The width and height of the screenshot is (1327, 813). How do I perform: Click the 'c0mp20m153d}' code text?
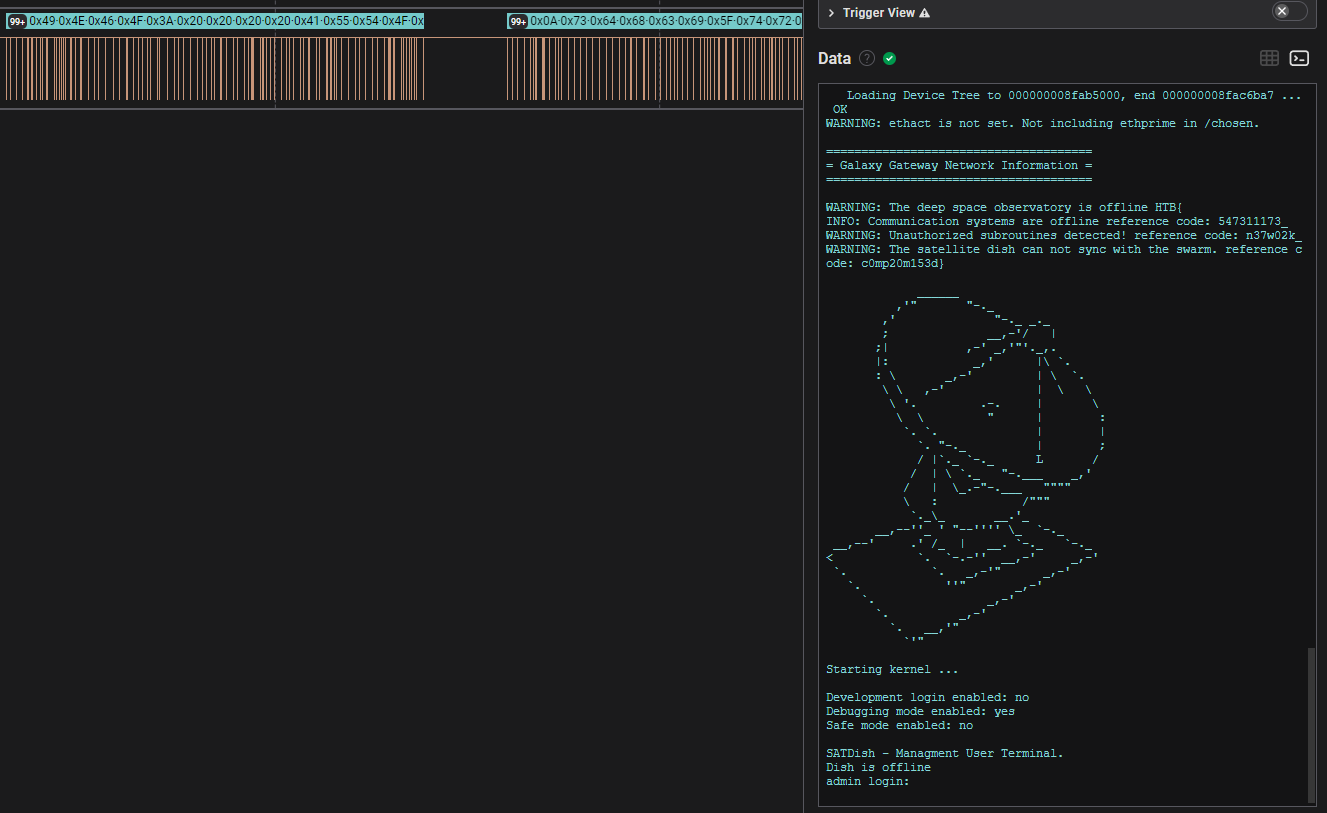[x=903, y=263]
